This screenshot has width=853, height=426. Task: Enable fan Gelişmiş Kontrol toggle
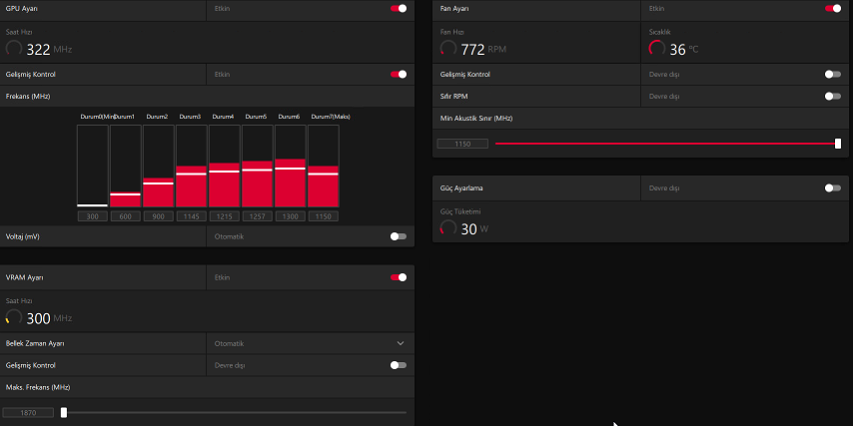coord(833,74)
